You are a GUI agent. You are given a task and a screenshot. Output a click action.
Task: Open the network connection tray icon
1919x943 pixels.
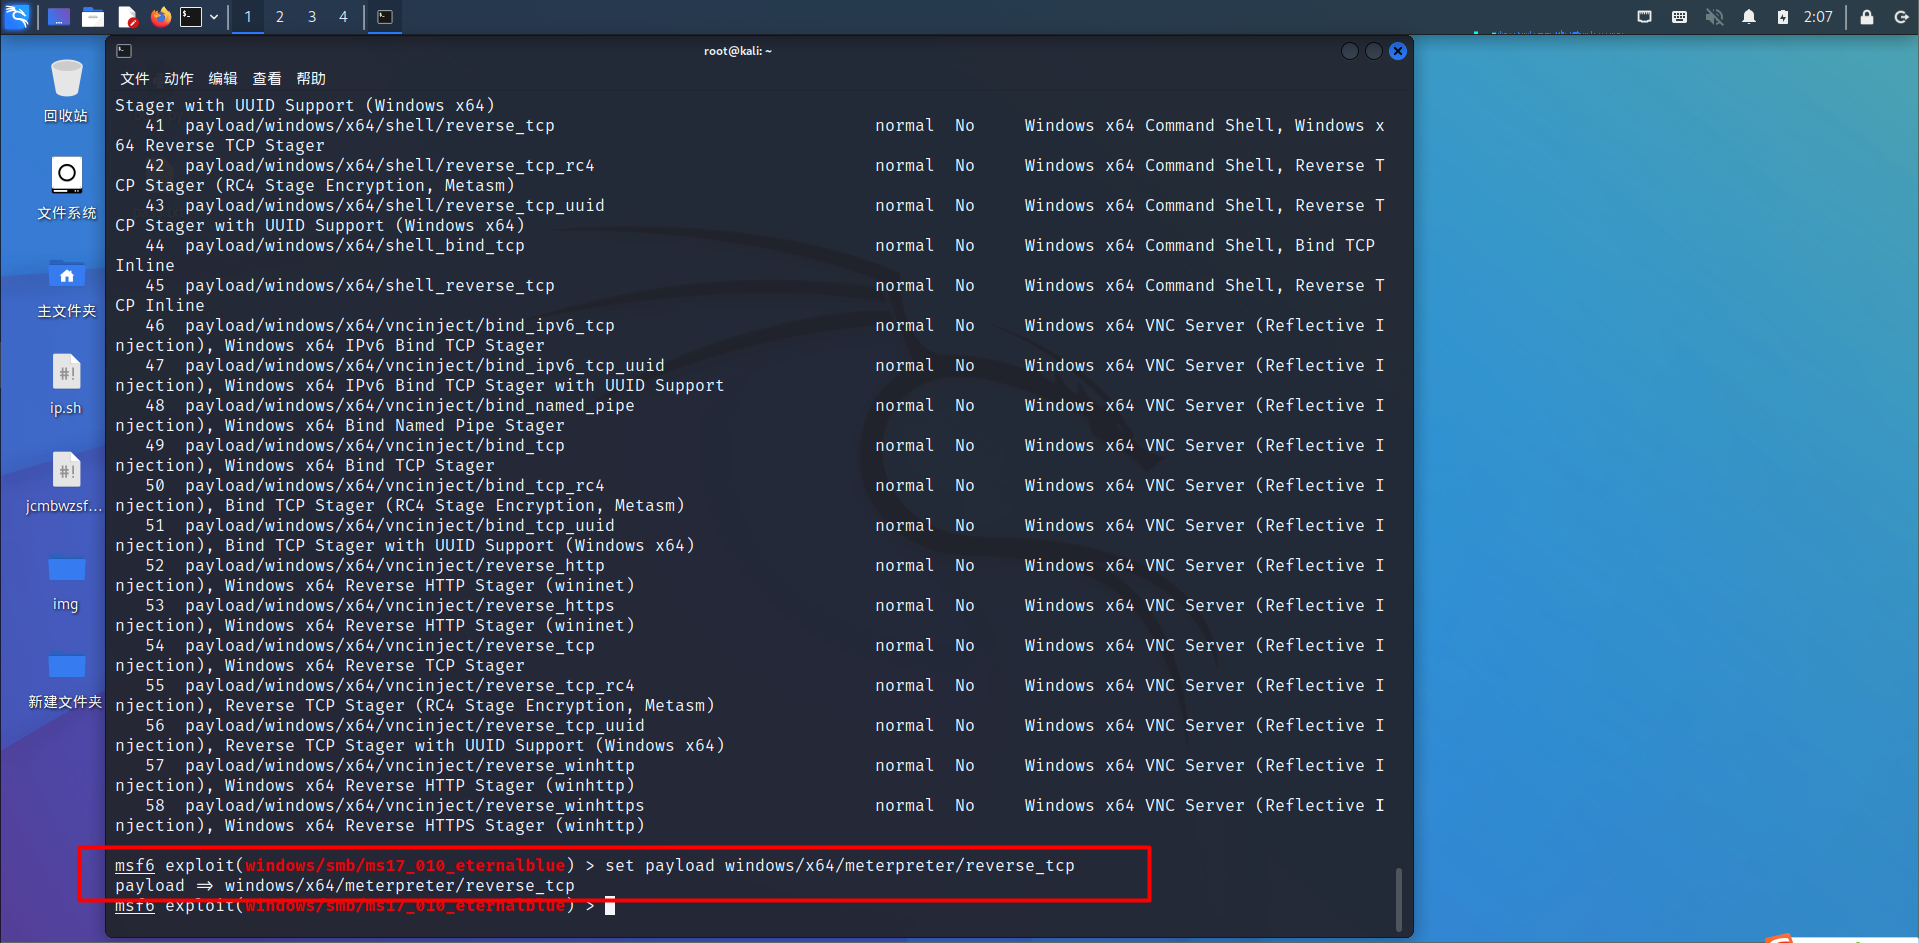click(1645, 17)
